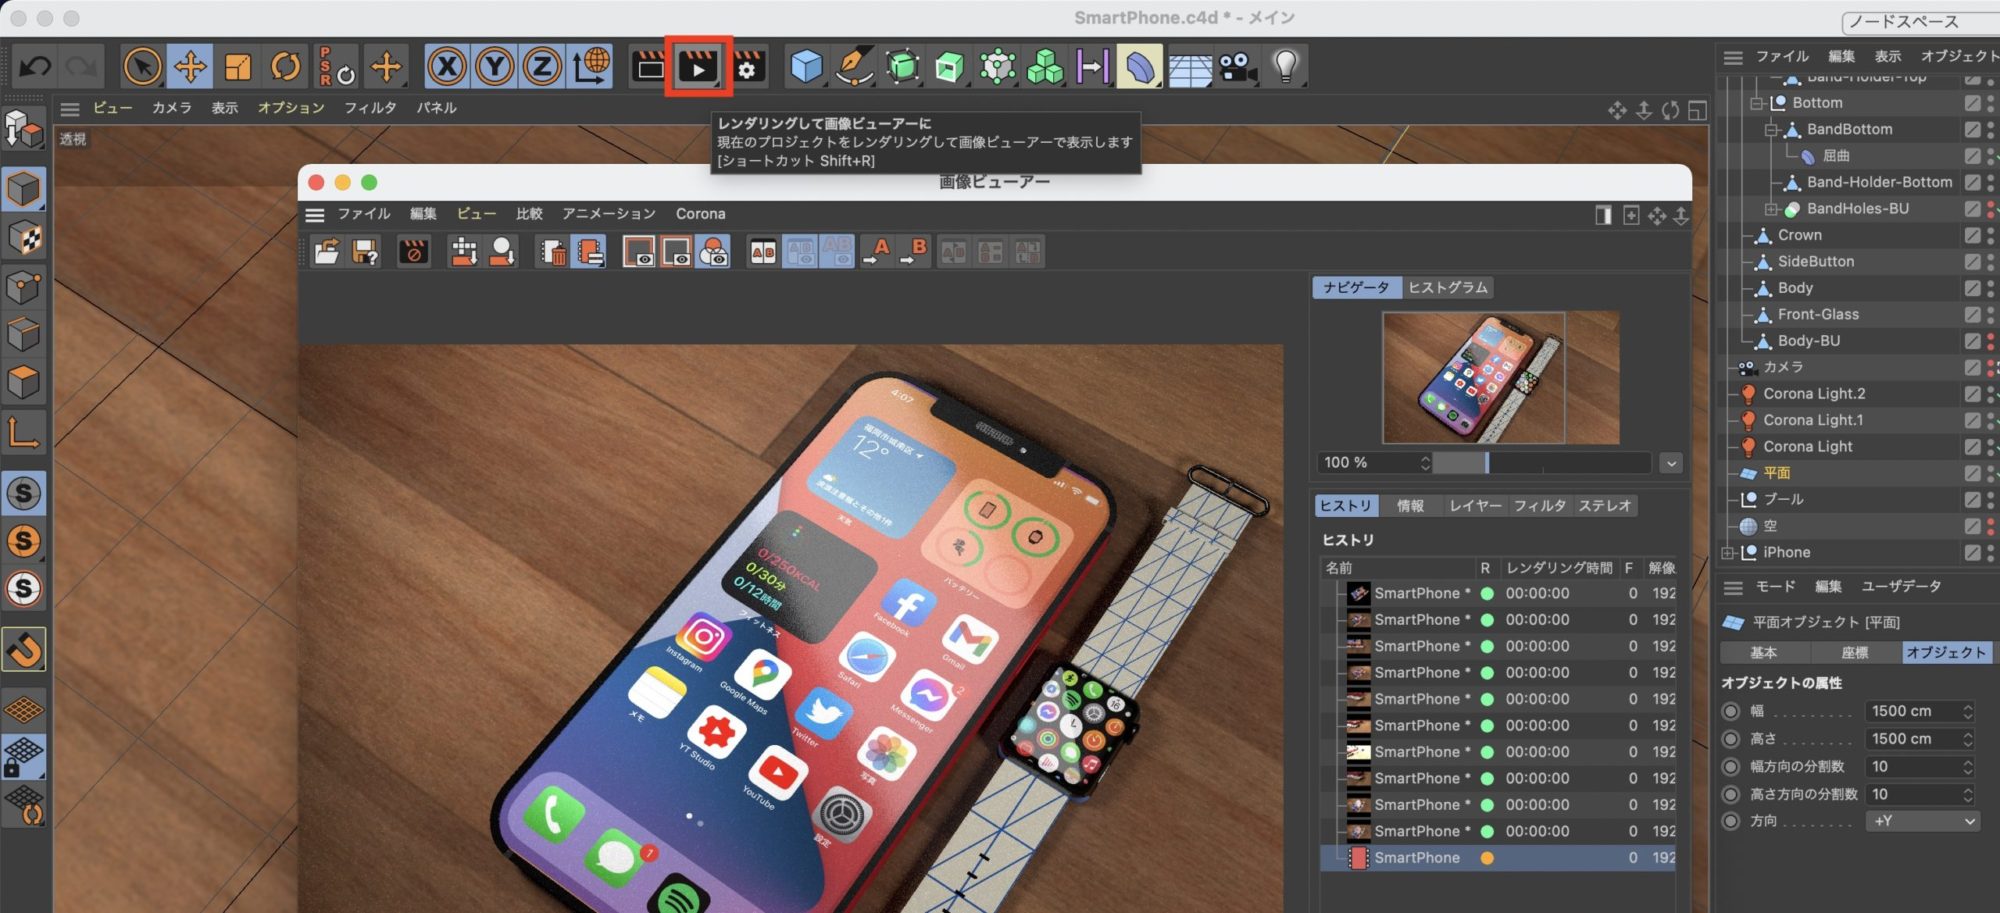Image resolution: width=2000 pixels, height=913 pixels.
Task: Toggle the X axis lock
Action: point(446,67)
